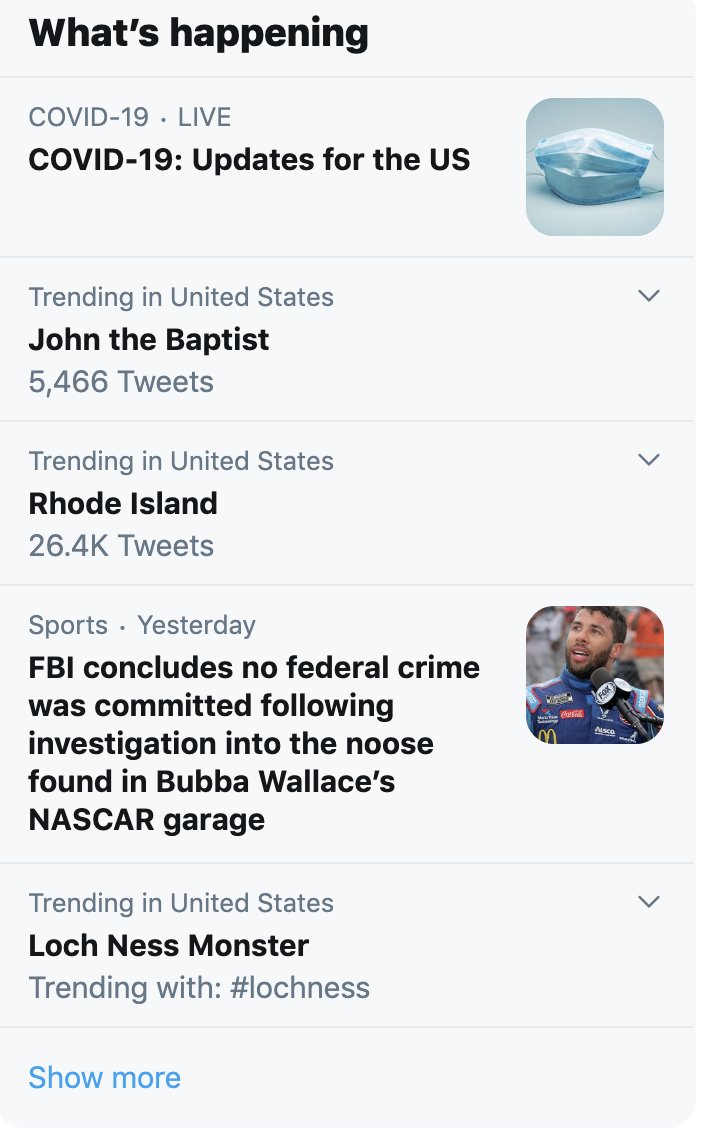The width and height of the screenshot is (704, 1140).
Task: Click the "What's happening" panel heading
Action: pos(199,33)
